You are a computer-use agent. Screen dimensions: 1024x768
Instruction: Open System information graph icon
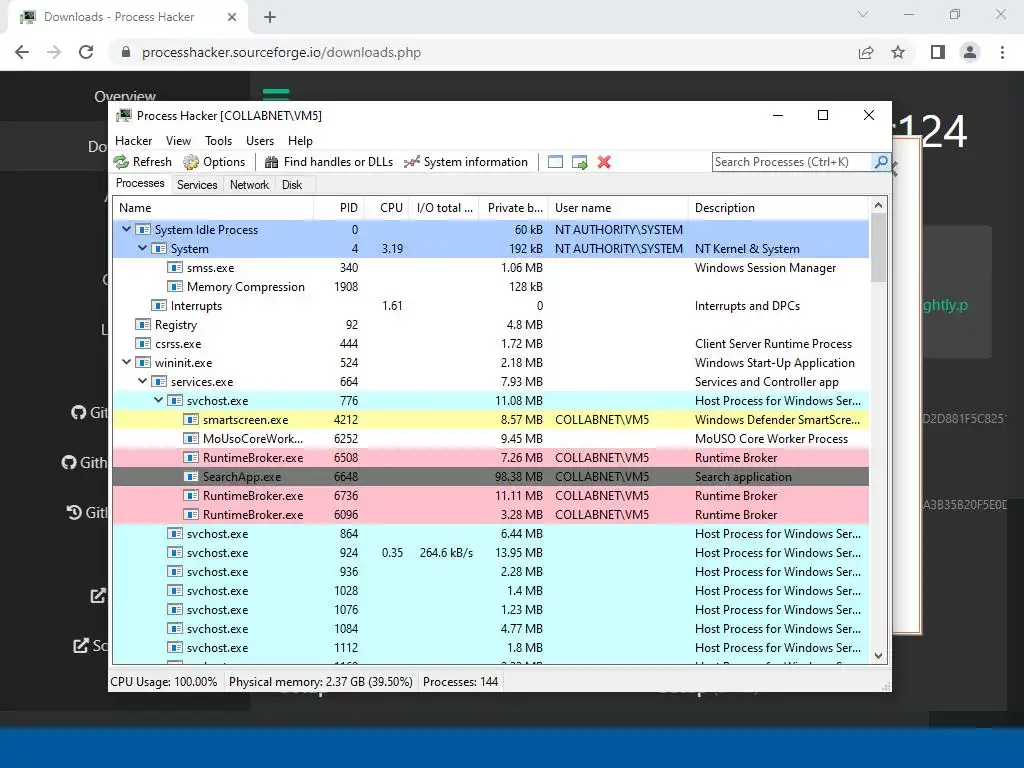coord(411,162)
